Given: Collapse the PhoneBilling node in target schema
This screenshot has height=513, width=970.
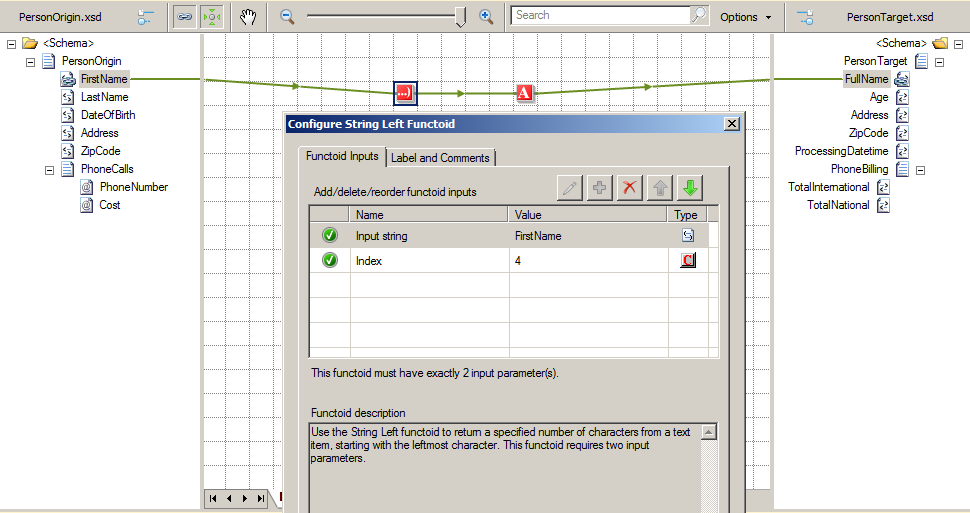Looking at the screenshot, I should coord(921,170).
